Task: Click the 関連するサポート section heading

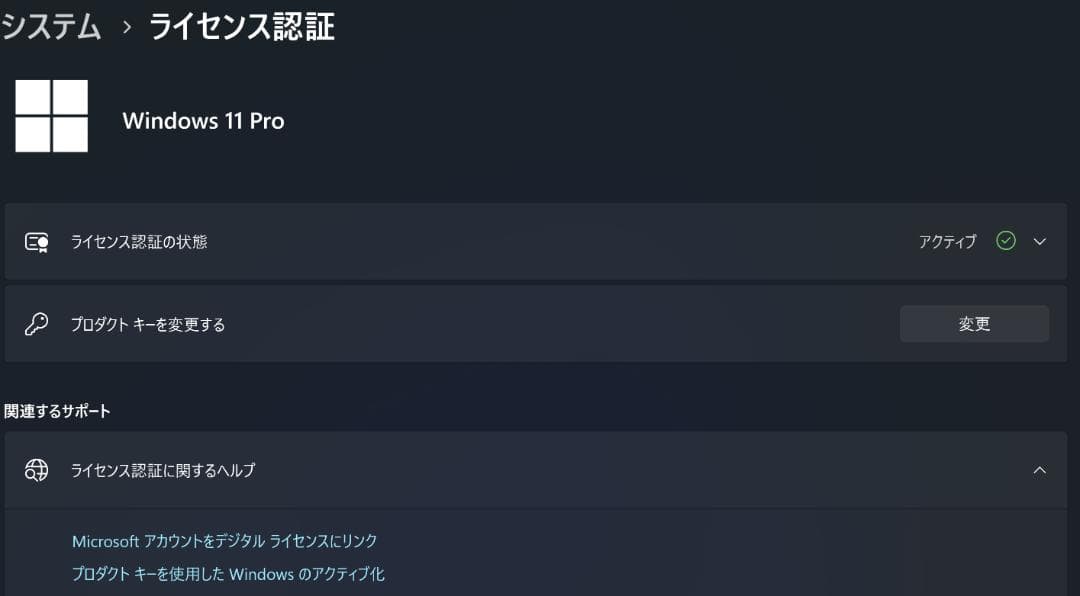Action: pos(55,410)
